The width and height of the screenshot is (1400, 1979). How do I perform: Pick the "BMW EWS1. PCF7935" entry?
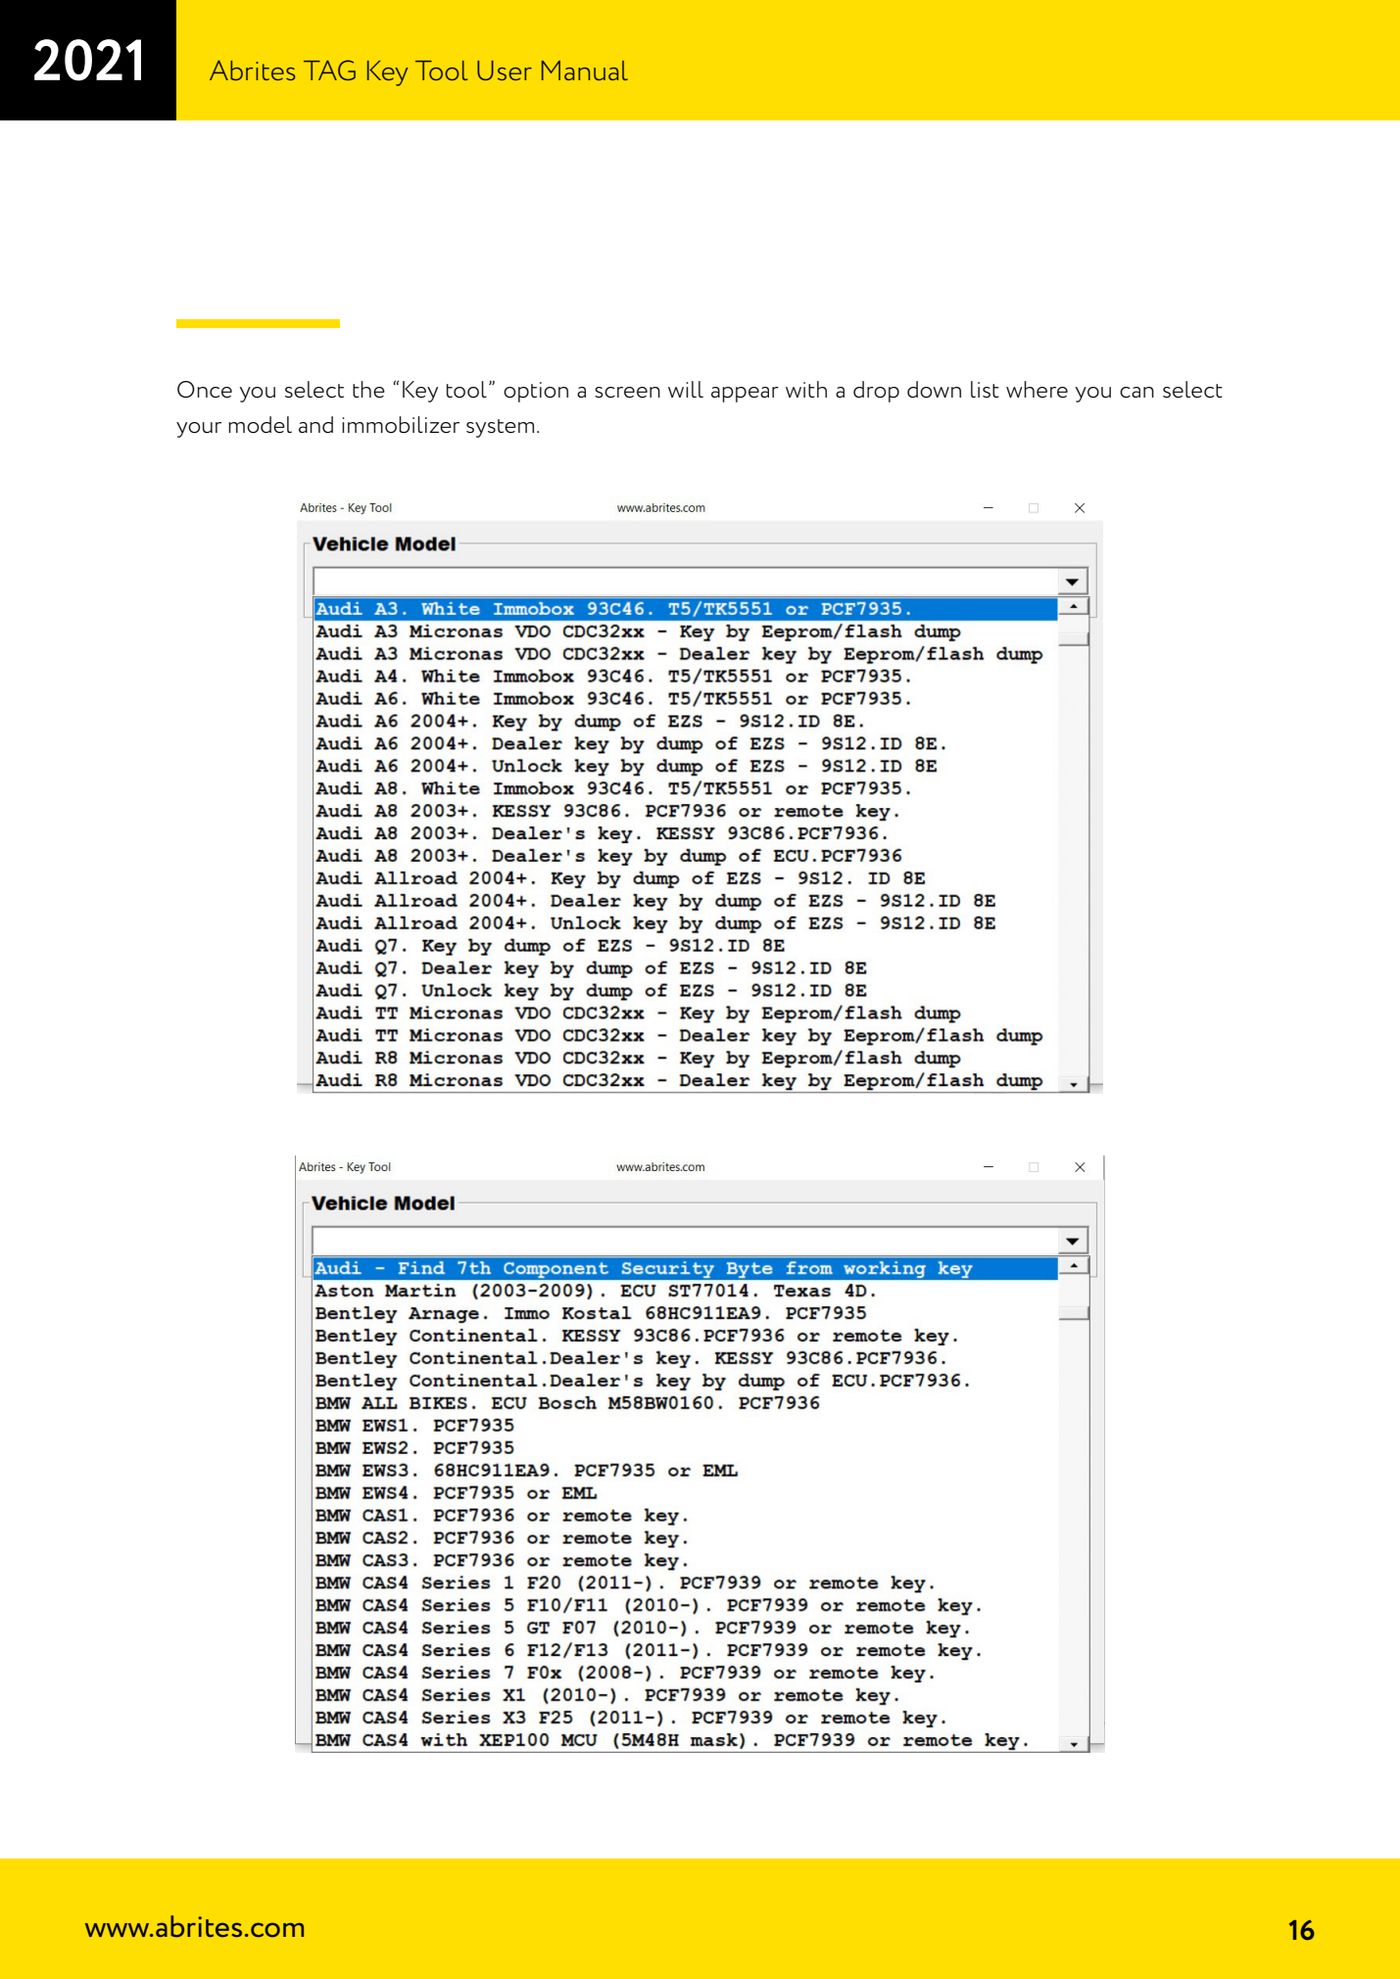click(x=686, y=1426)
